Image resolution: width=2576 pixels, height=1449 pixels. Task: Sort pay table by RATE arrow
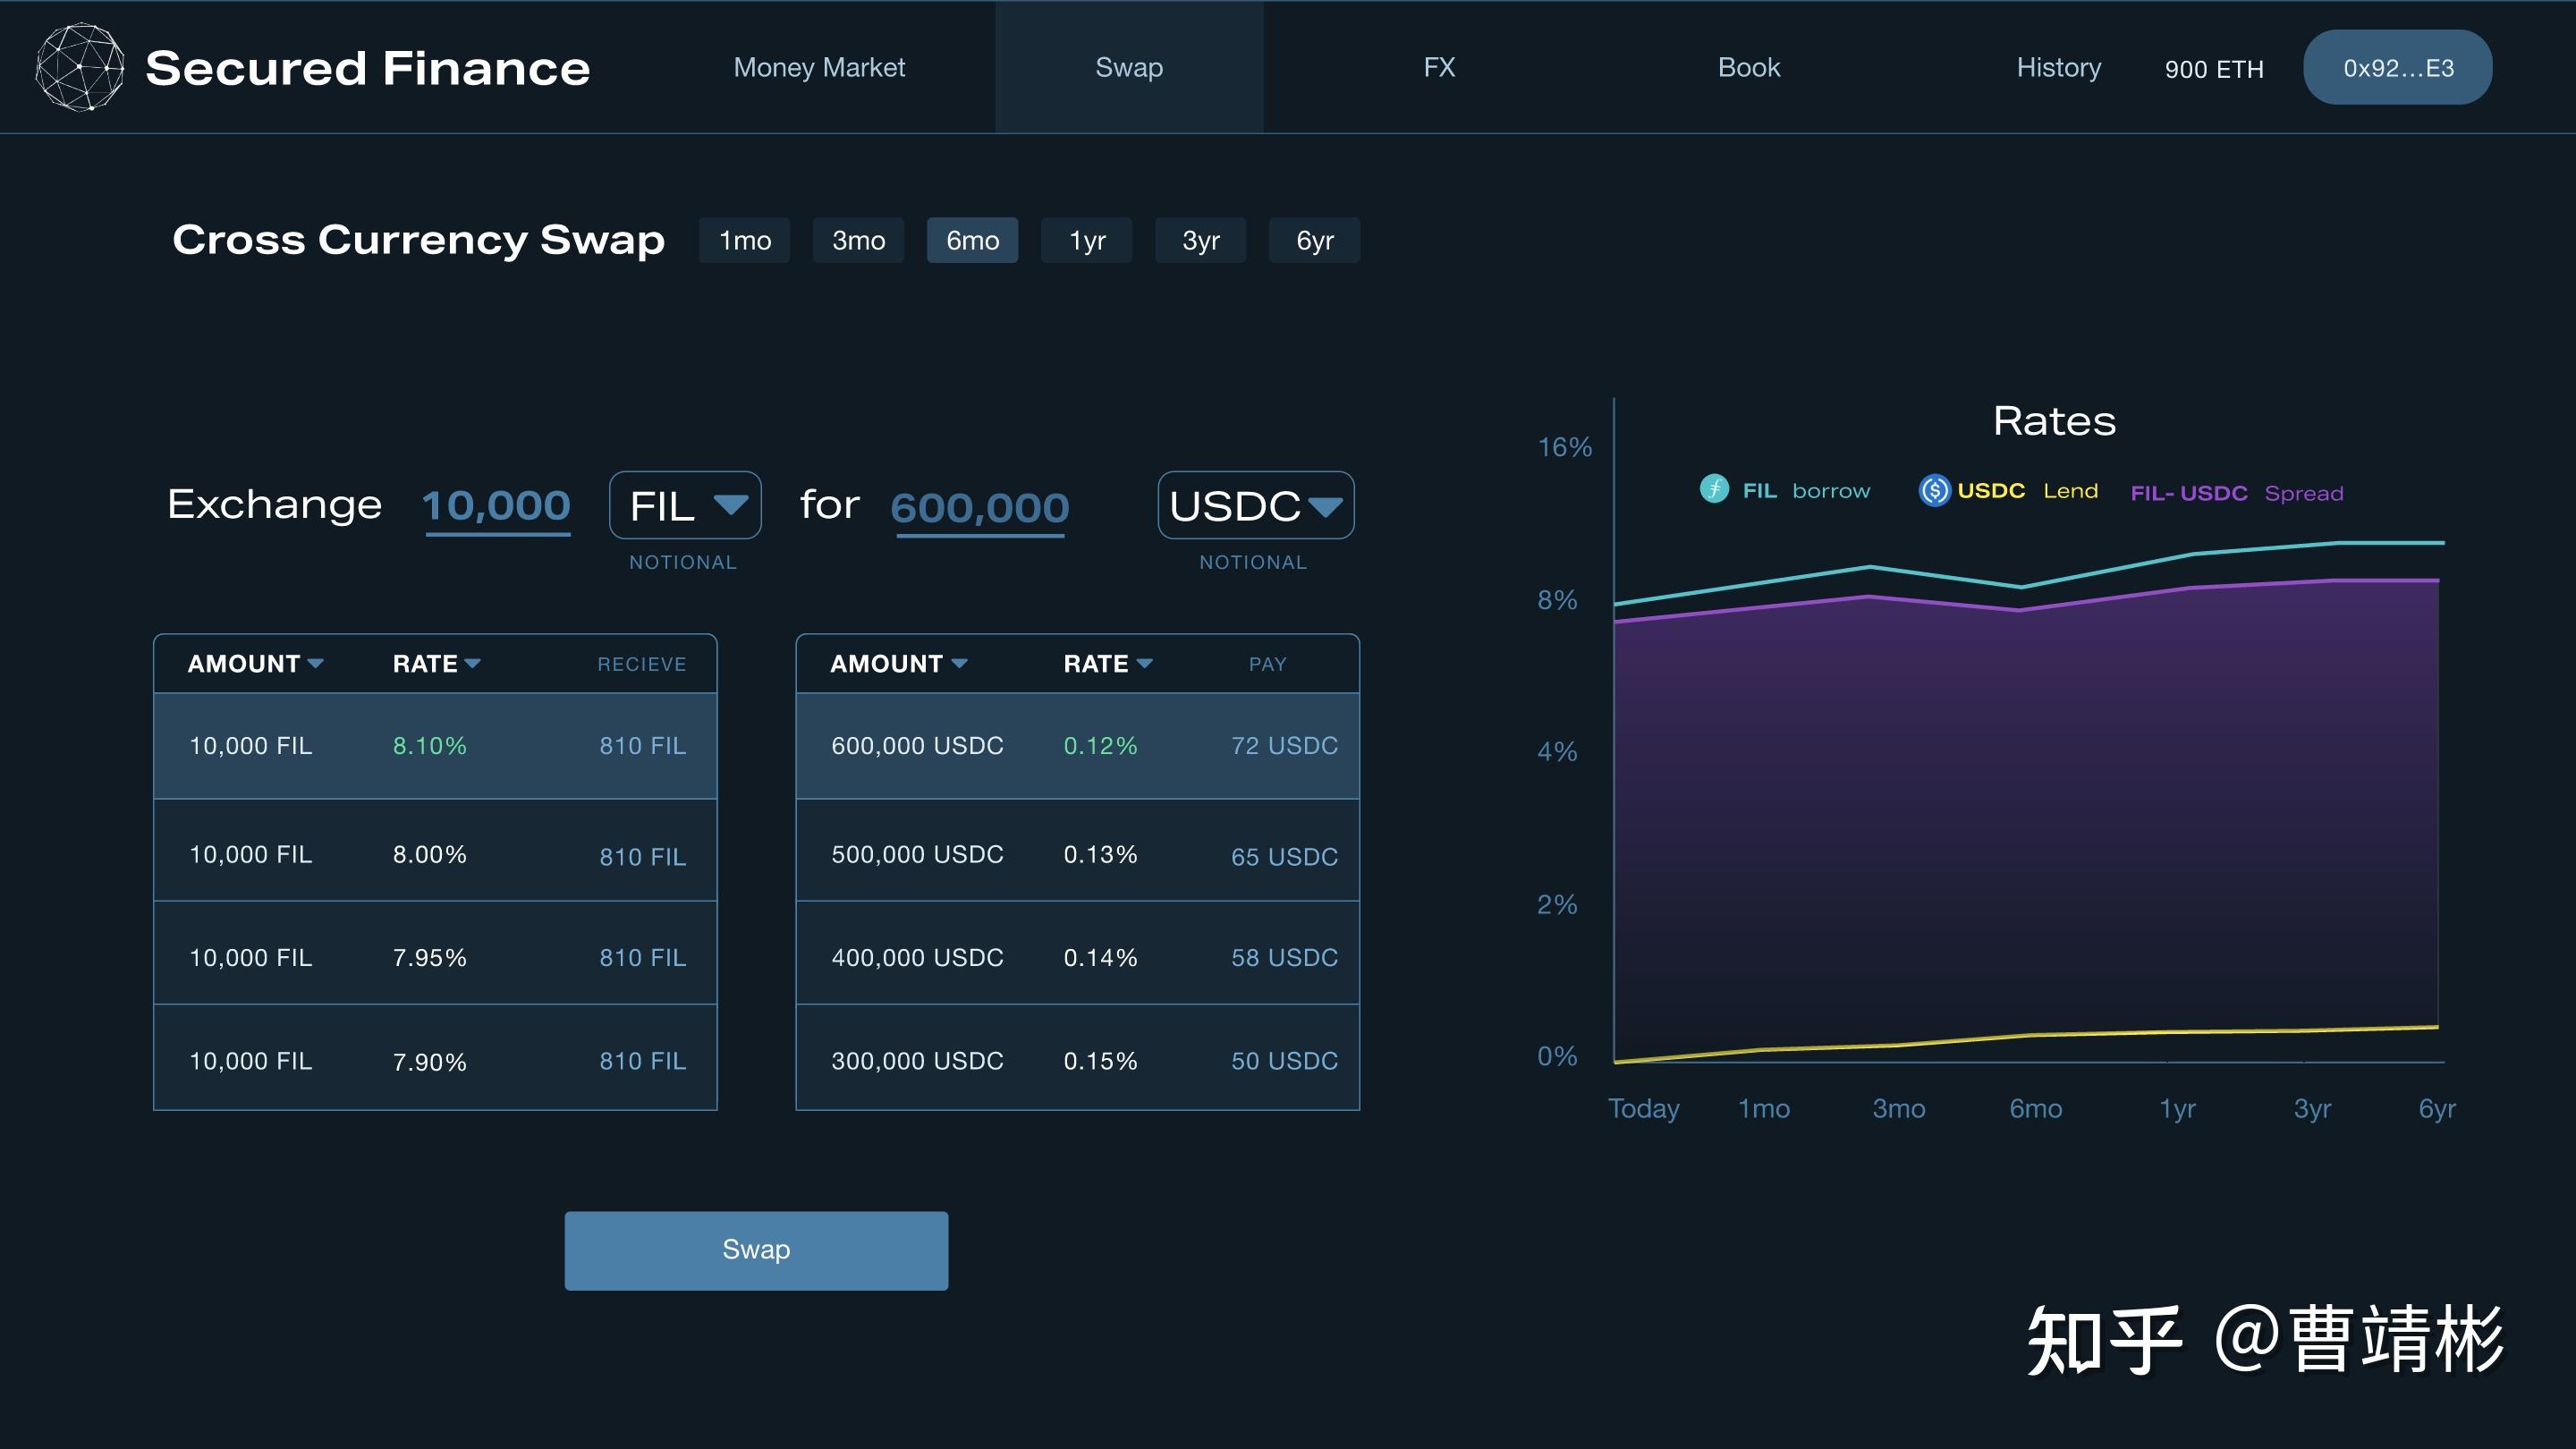(1145, 663)
